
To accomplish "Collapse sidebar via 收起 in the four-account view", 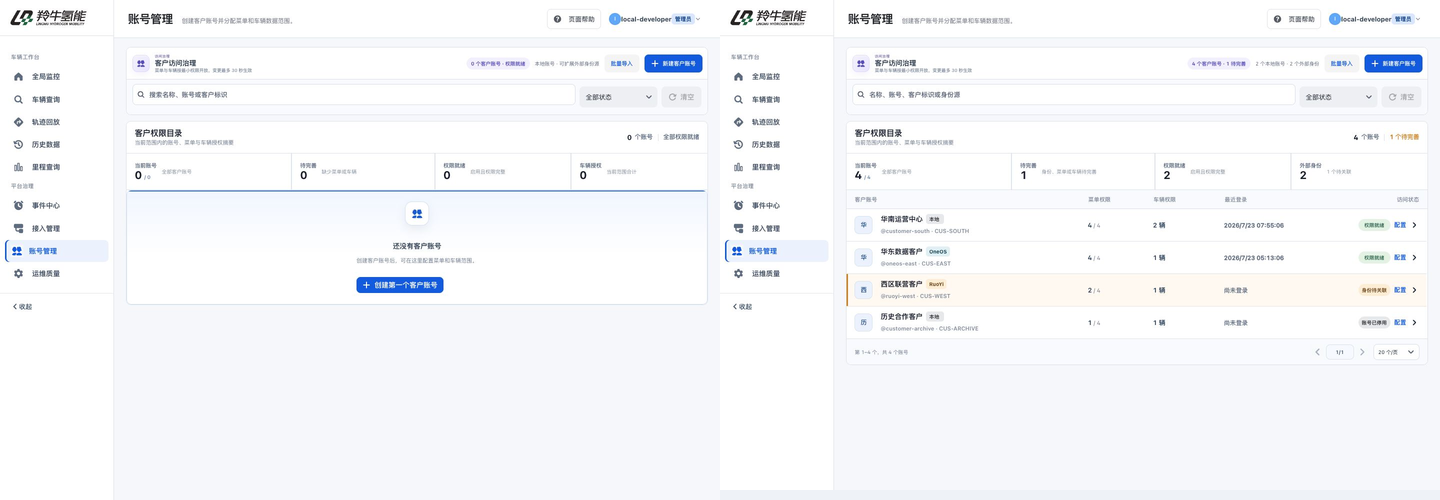I will pos(742,307).
